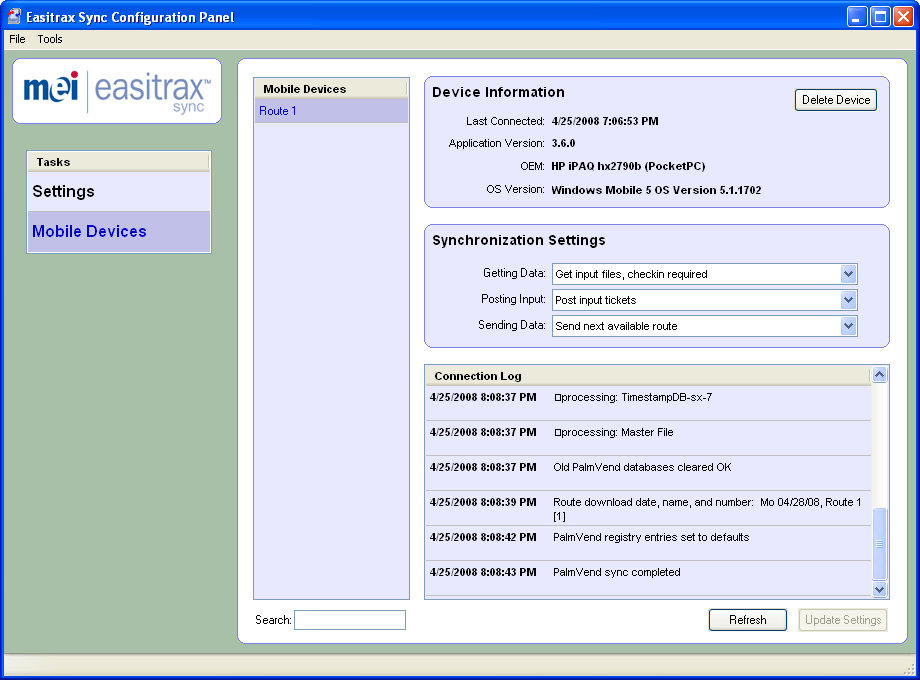
Task: Click the connection log scroll up arrow
Action: pos(879,374)
